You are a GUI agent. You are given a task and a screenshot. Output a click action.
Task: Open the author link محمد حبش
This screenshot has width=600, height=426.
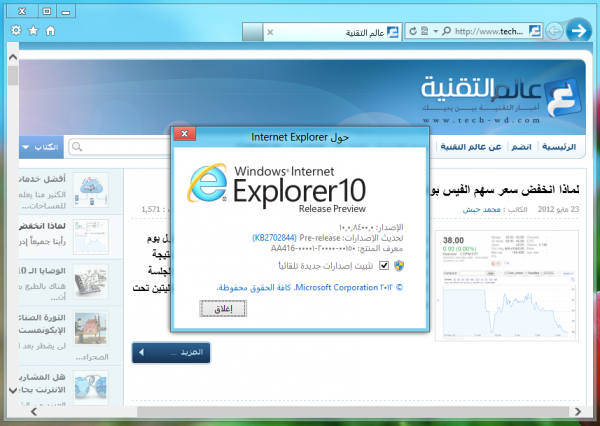pos(481,209)
